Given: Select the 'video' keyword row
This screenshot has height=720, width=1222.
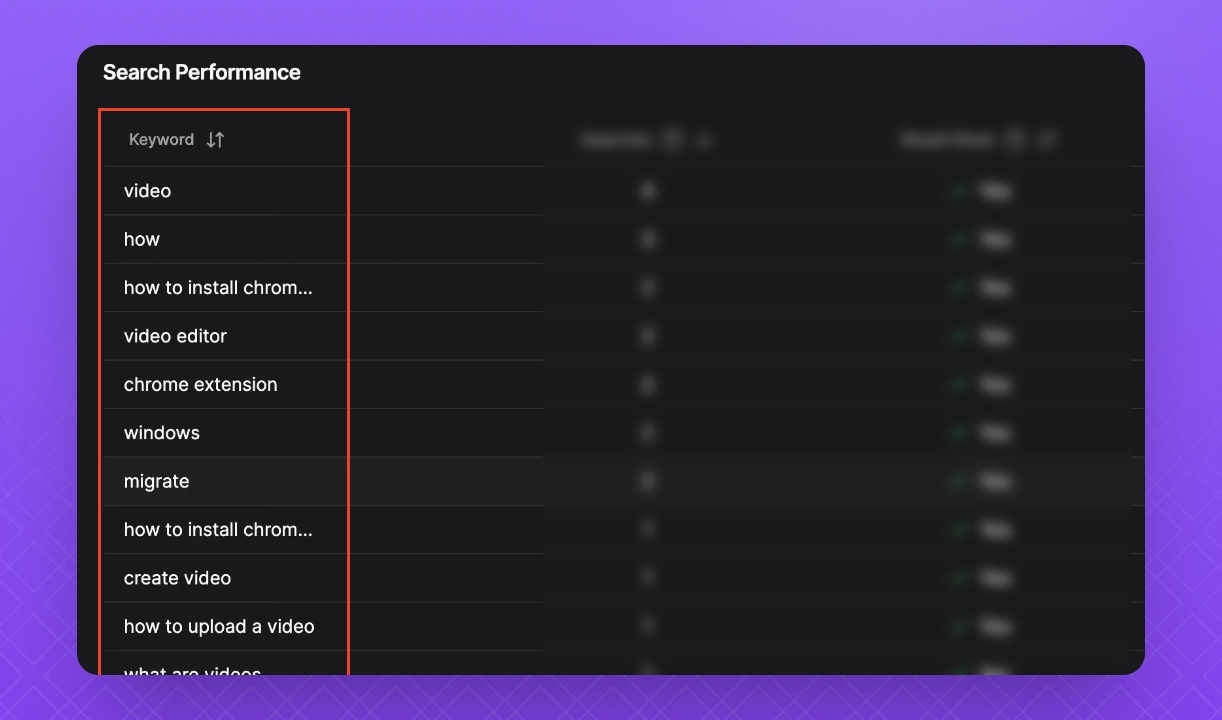Looking at the screenshot, I should click(148, 191).
